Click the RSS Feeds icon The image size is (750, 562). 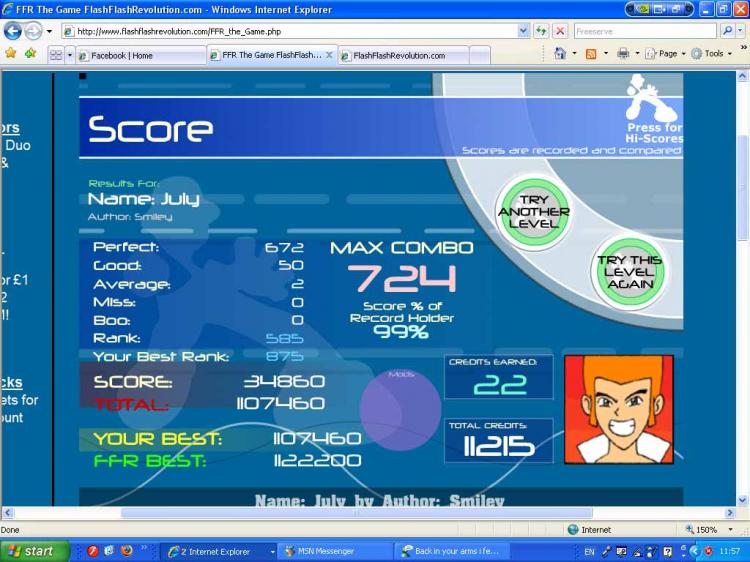click(x=591, y=54)
